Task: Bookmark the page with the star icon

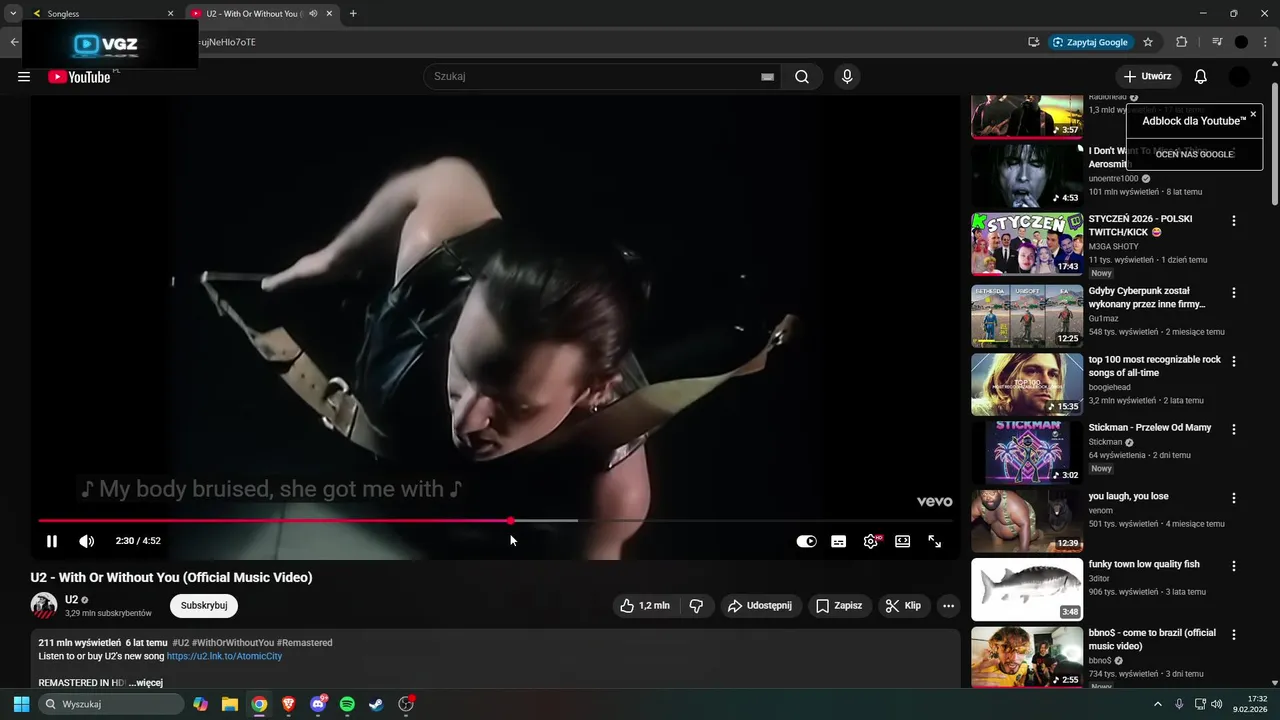Action: (x=1148, y=42)
